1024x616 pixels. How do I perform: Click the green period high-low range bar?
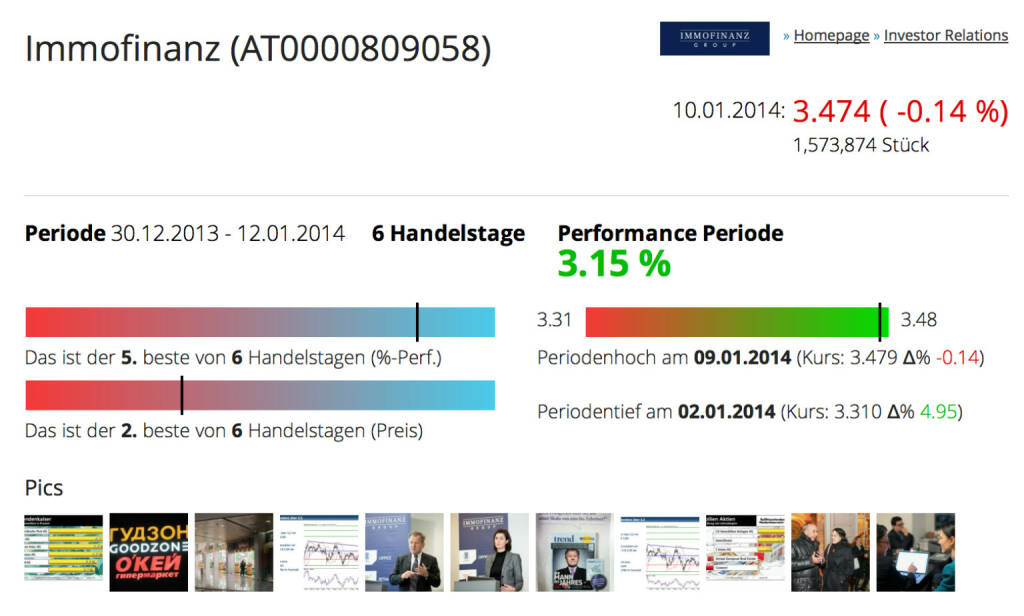coord(735,322)
